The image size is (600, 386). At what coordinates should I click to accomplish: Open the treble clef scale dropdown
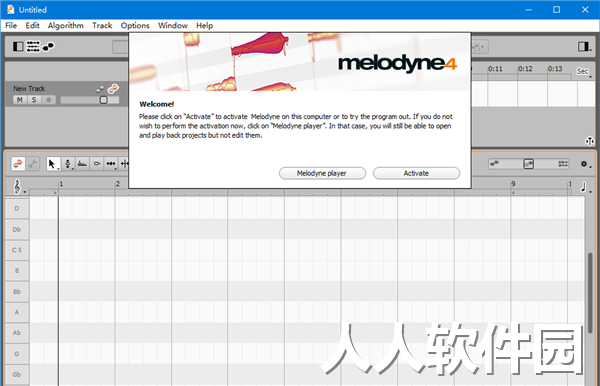18,187
